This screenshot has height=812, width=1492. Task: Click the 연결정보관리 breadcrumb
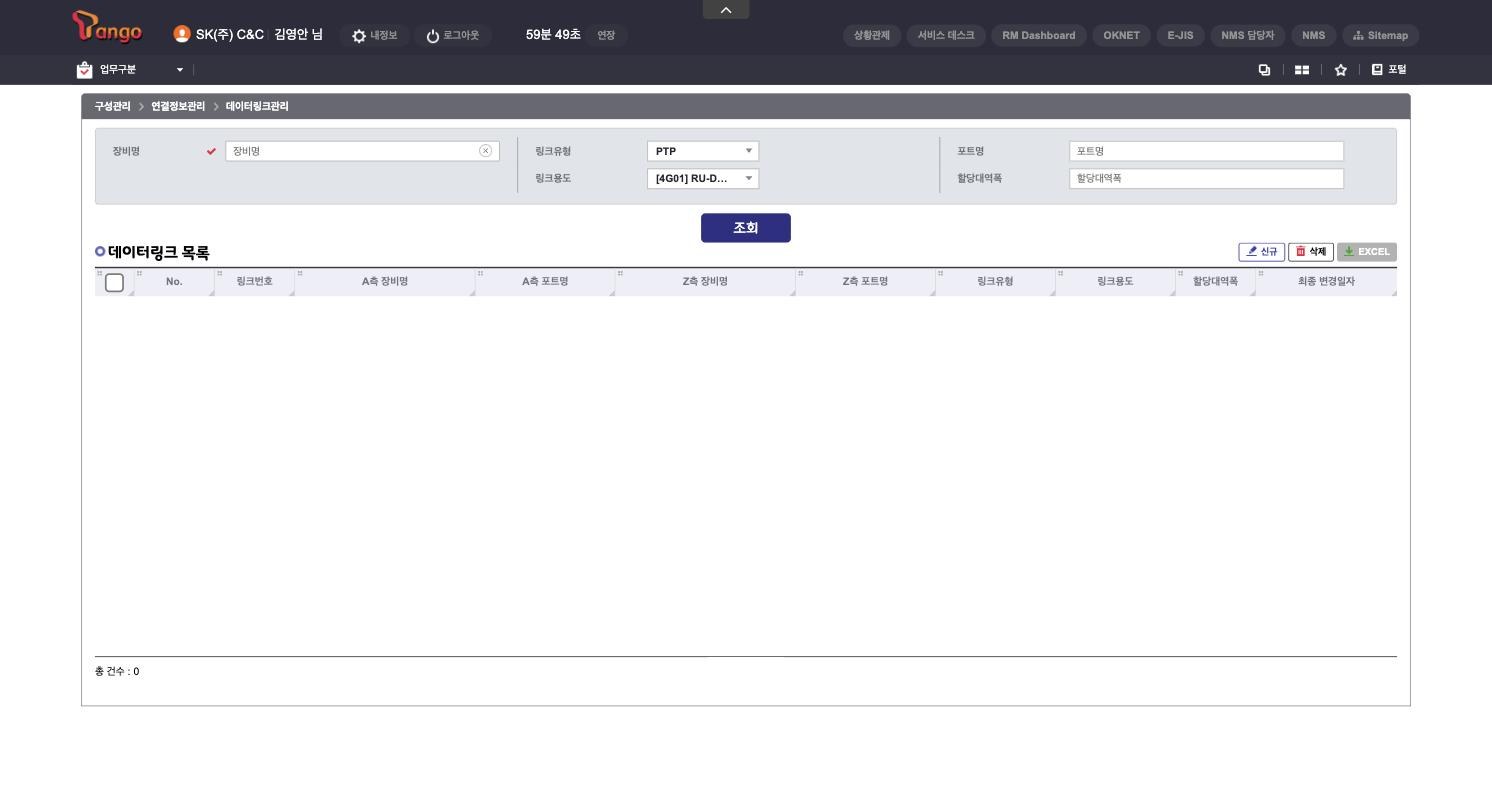pyautogui.click(x=178, y=107)
